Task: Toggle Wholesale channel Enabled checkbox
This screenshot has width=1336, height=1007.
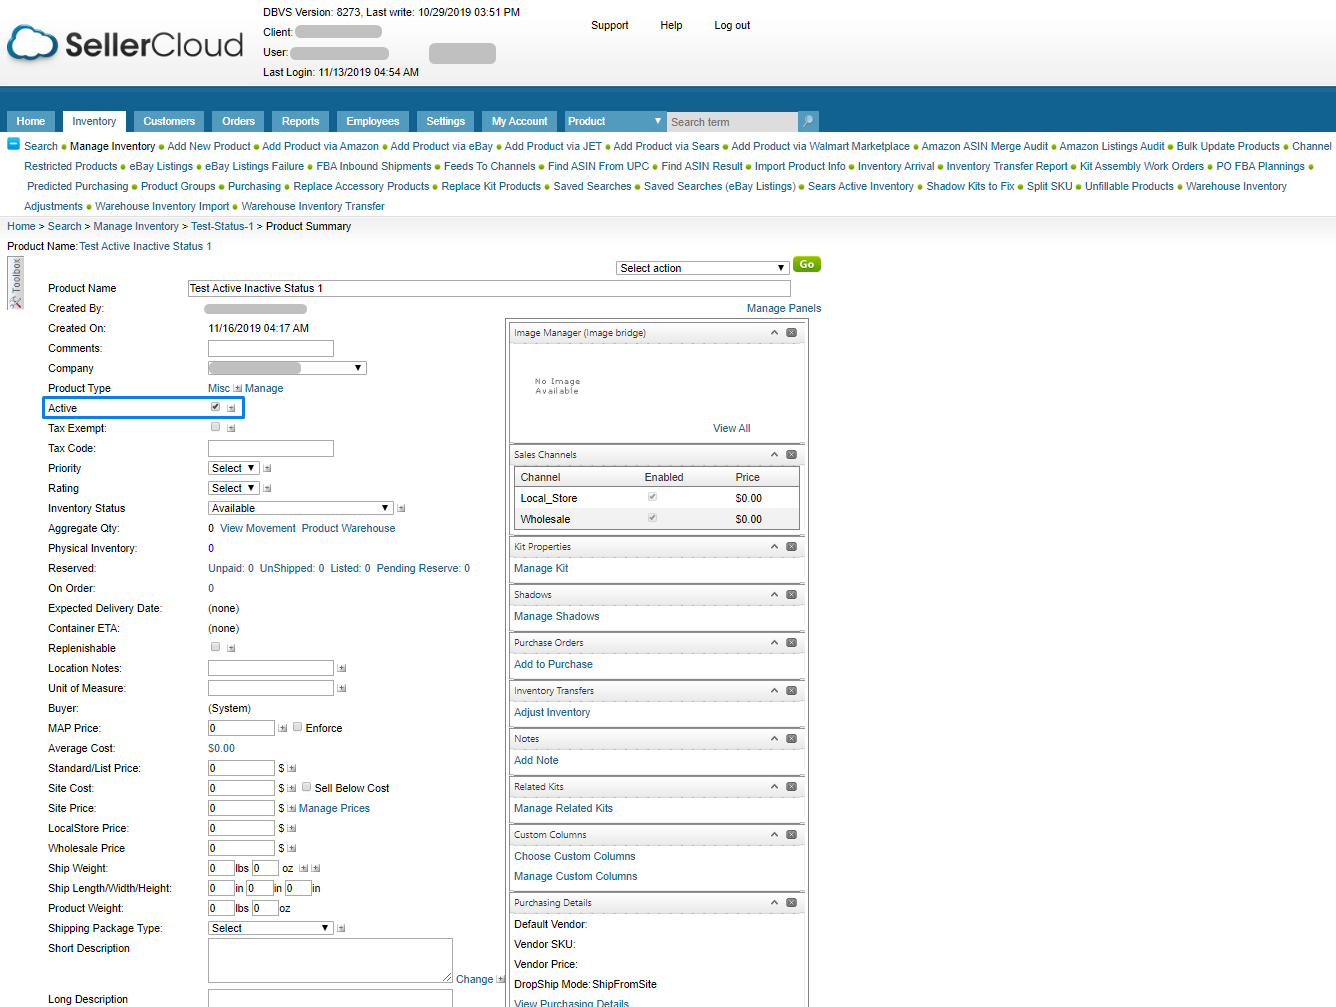Action: tap(652, 518)
